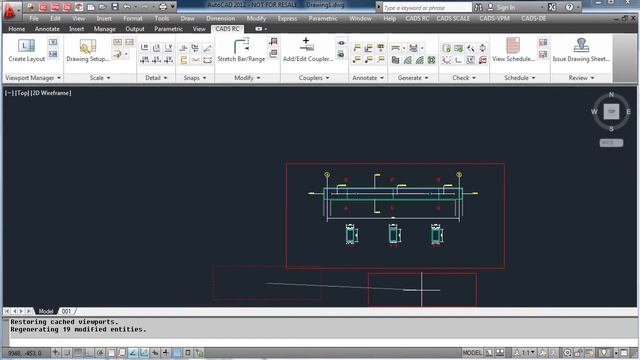640x360 pixels.
Task: Toggle Object Snap in status bar
Action: [x=111, y=353]
